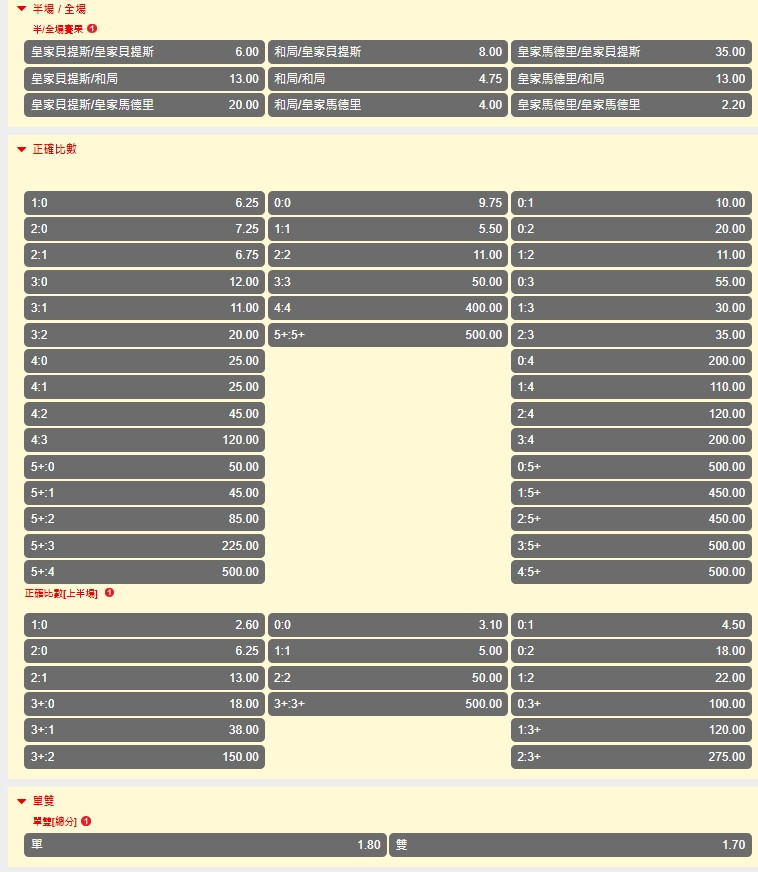Select 5+:5+ draw at 500.00
This screenshot has height=872, width=758.
[388, 334]
